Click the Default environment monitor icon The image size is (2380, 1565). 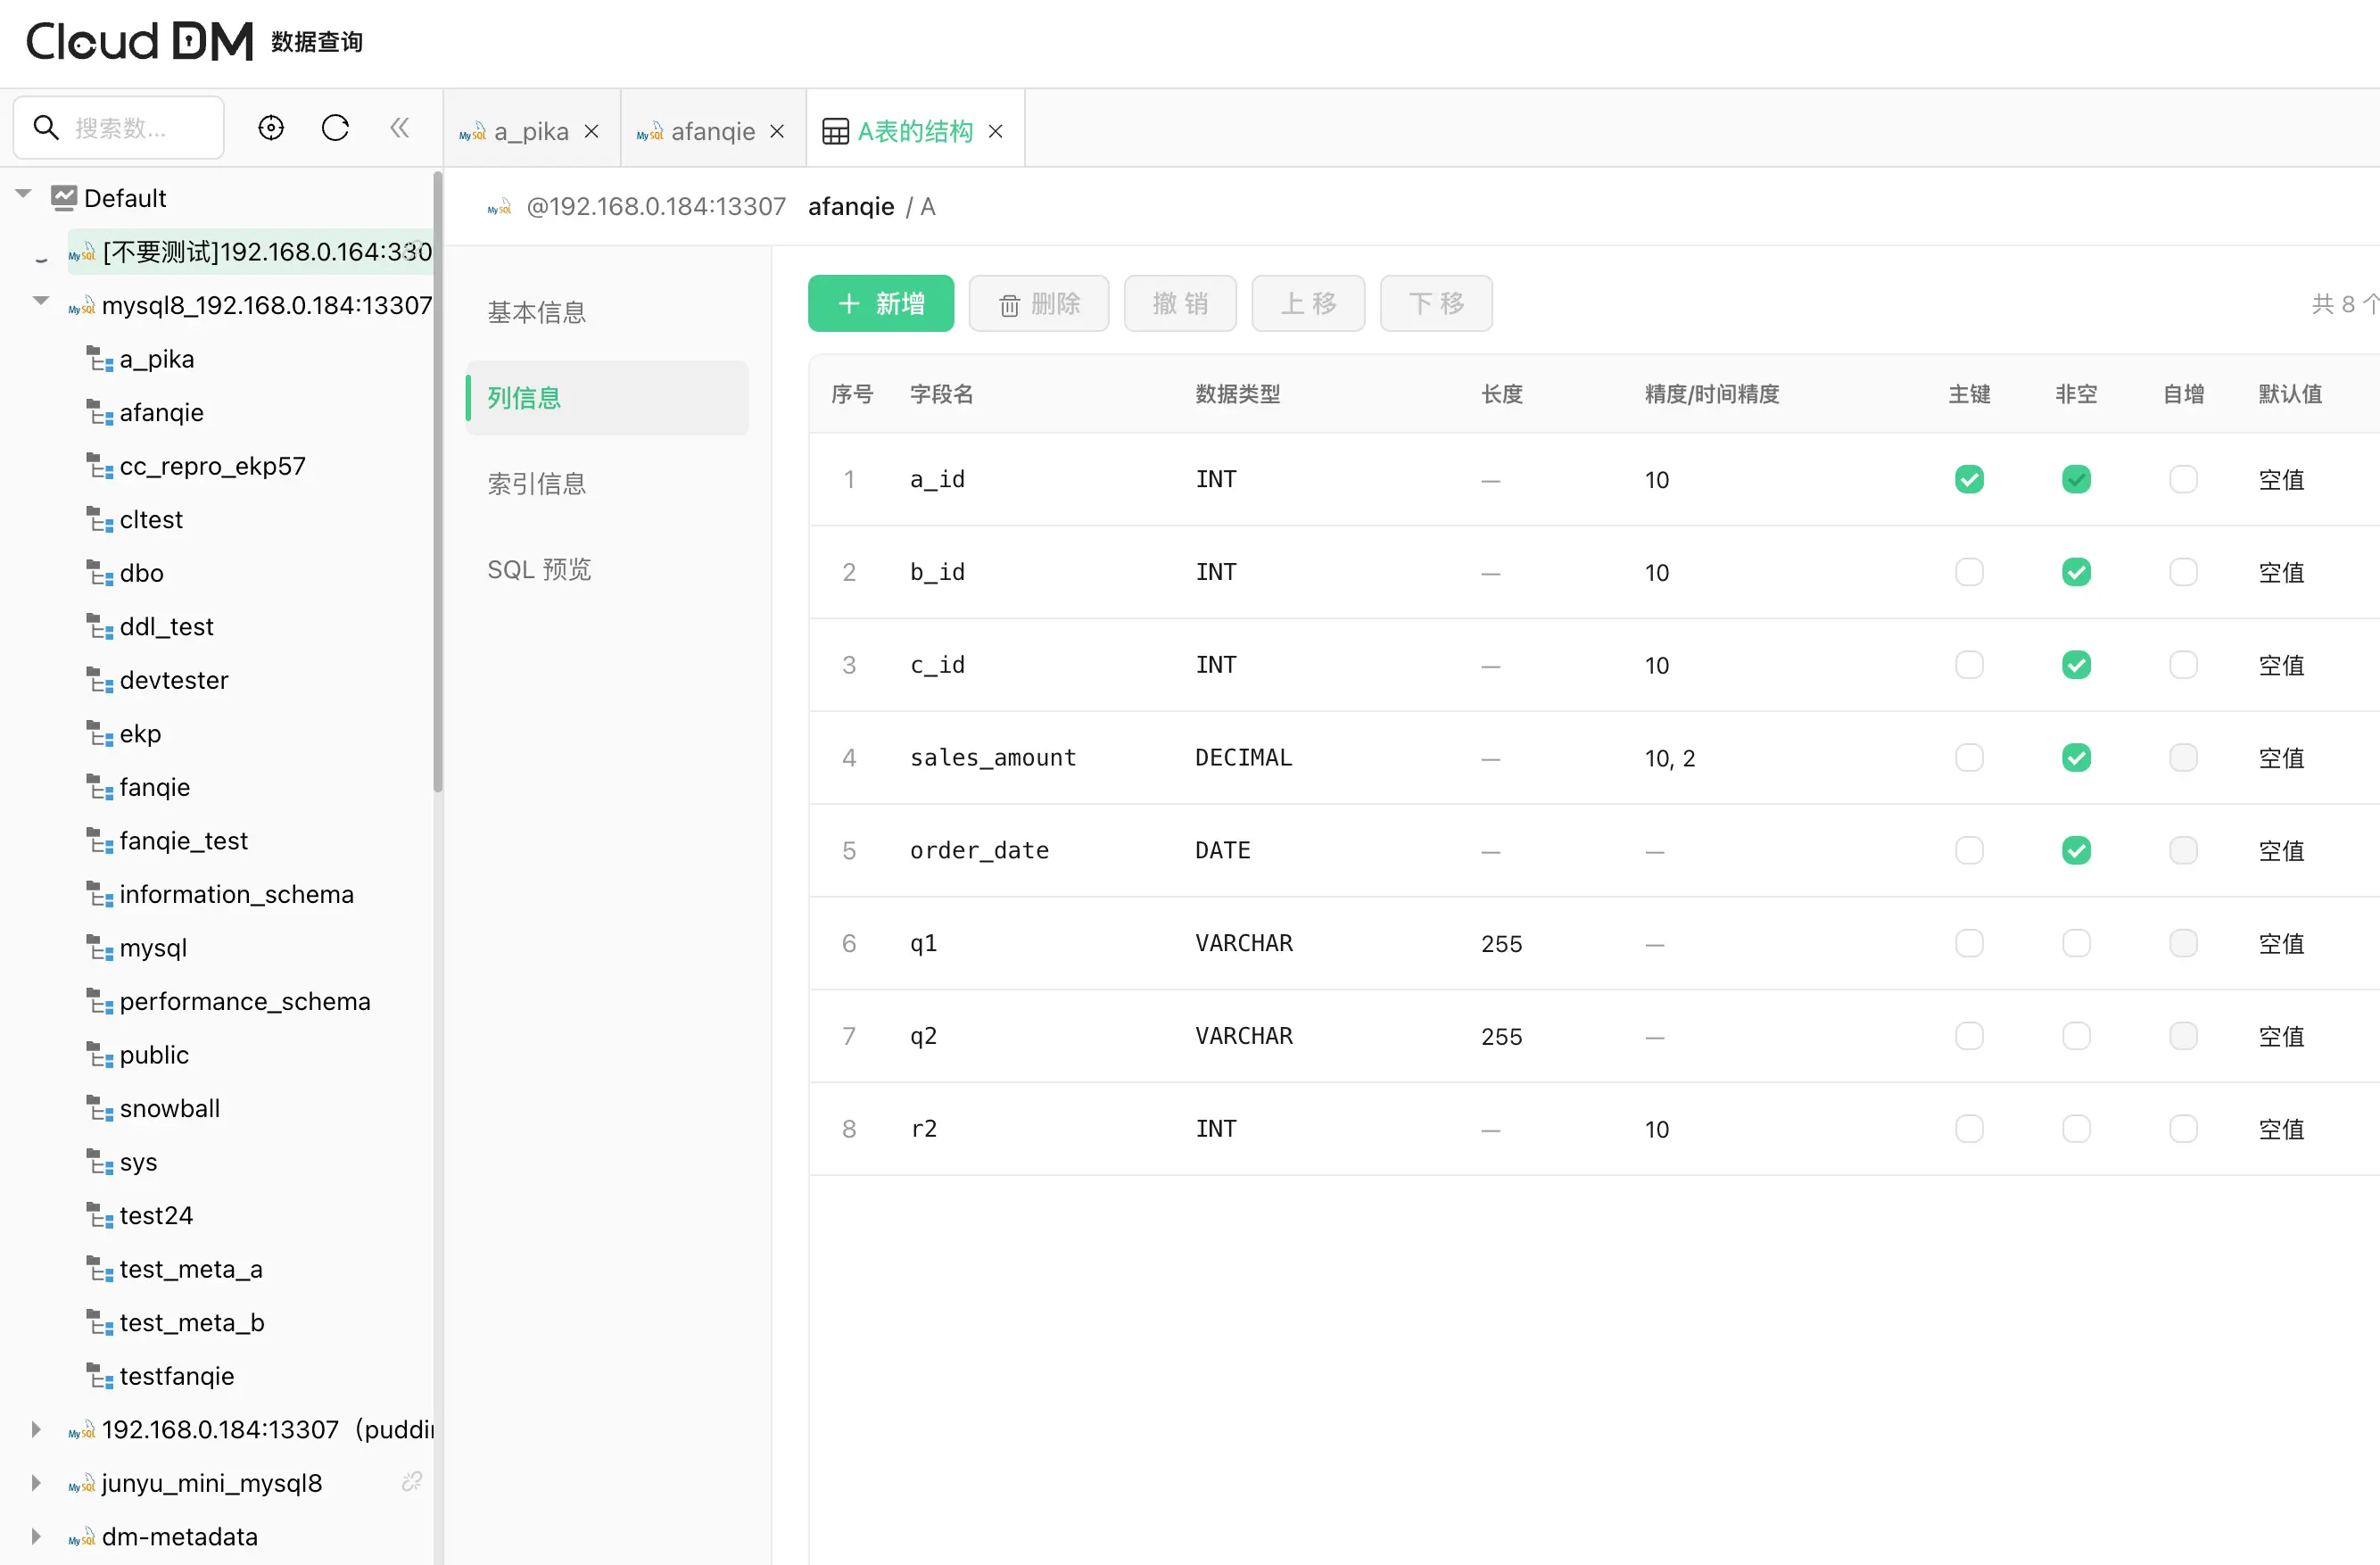pos(64,198)
